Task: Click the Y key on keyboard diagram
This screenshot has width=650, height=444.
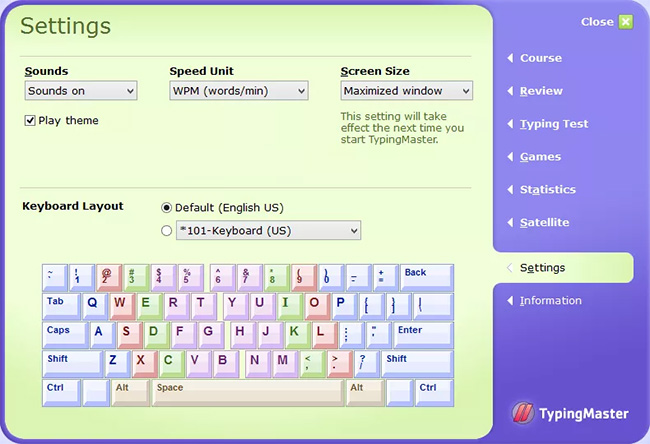Action: [x=236, y=306]
